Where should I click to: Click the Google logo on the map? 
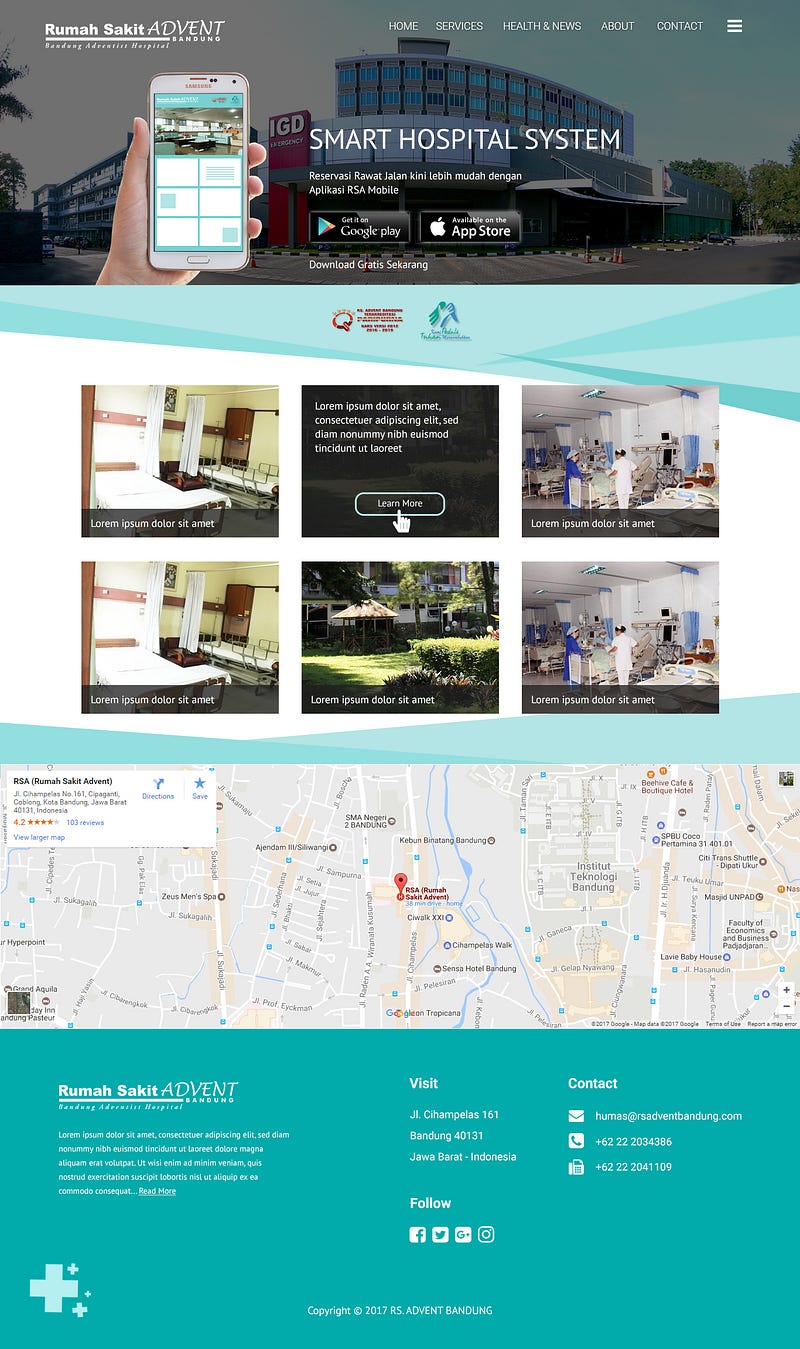400,1013
